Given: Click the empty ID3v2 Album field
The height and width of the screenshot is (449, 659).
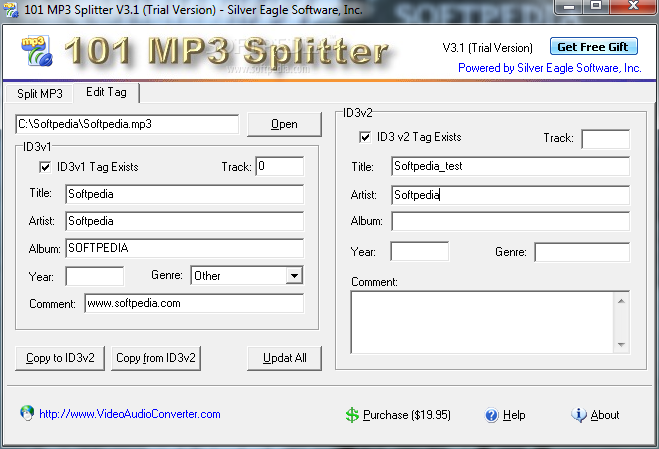Looking at the screenshot, I should [510, 221].
